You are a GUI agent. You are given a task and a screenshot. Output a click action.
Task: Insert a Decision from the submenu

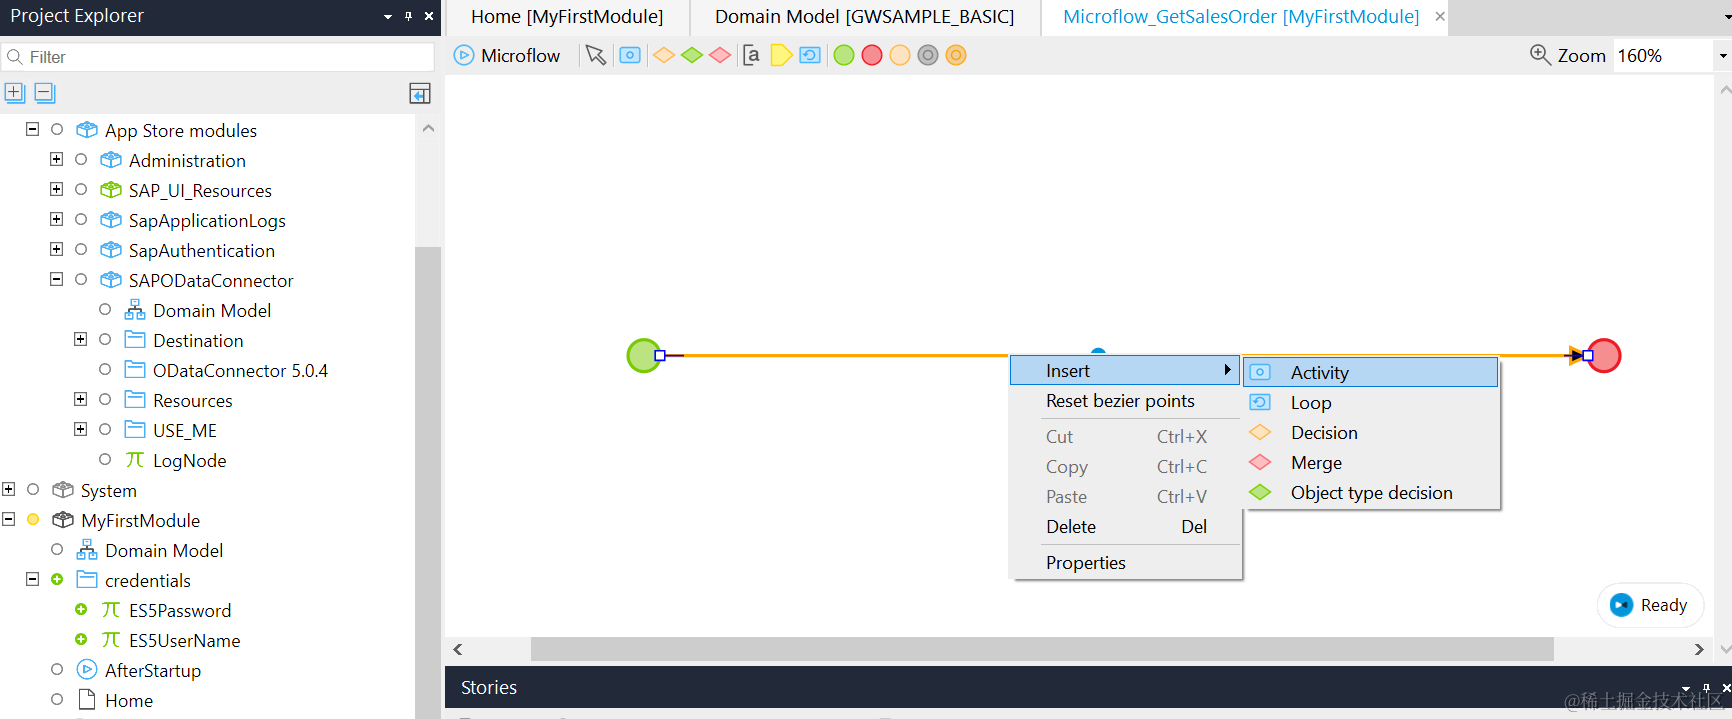click(1371, 432)
